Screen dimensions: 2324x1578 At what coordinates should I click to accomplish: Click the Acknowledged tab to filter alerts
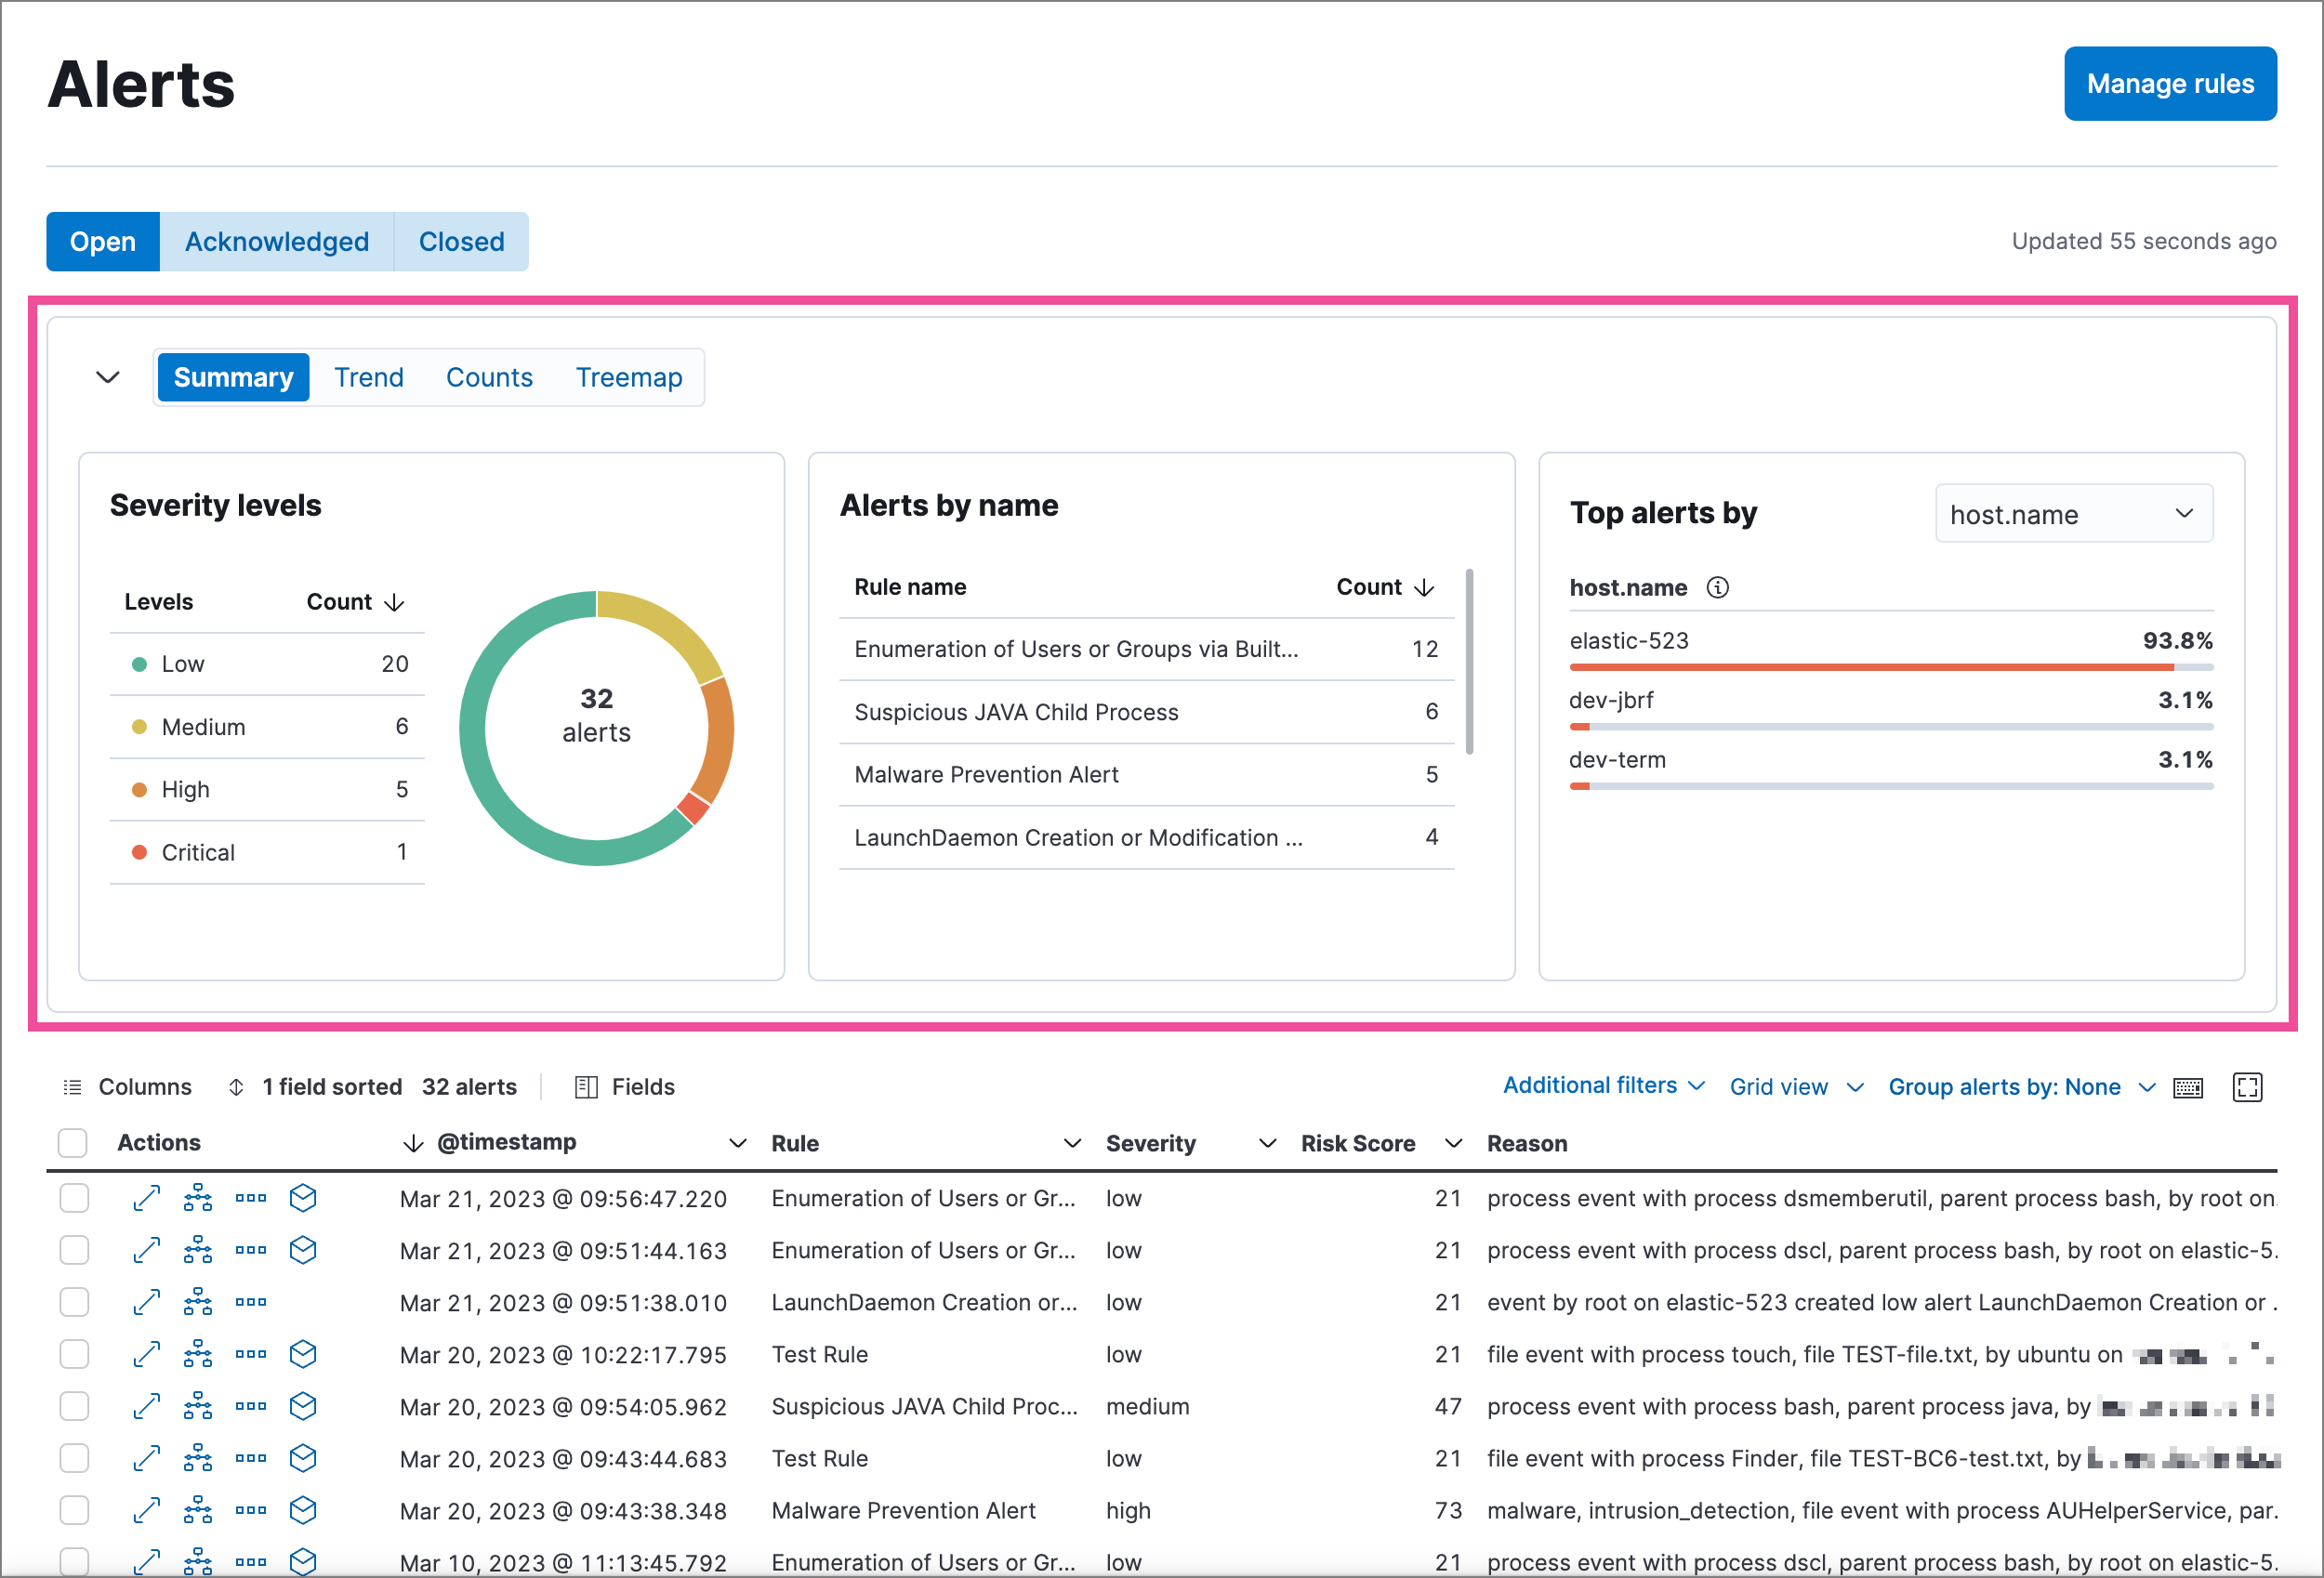click(x=277, y=242)
